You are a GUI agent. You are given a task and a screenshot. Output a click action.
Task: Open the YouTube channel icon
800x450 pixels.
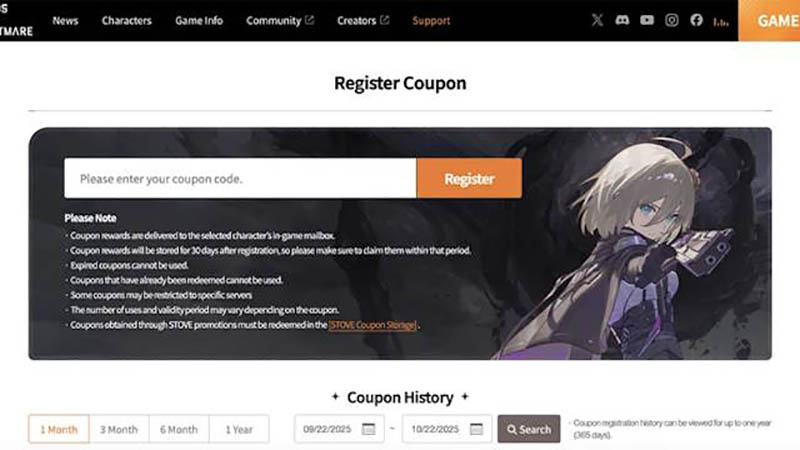pos(647,20)
